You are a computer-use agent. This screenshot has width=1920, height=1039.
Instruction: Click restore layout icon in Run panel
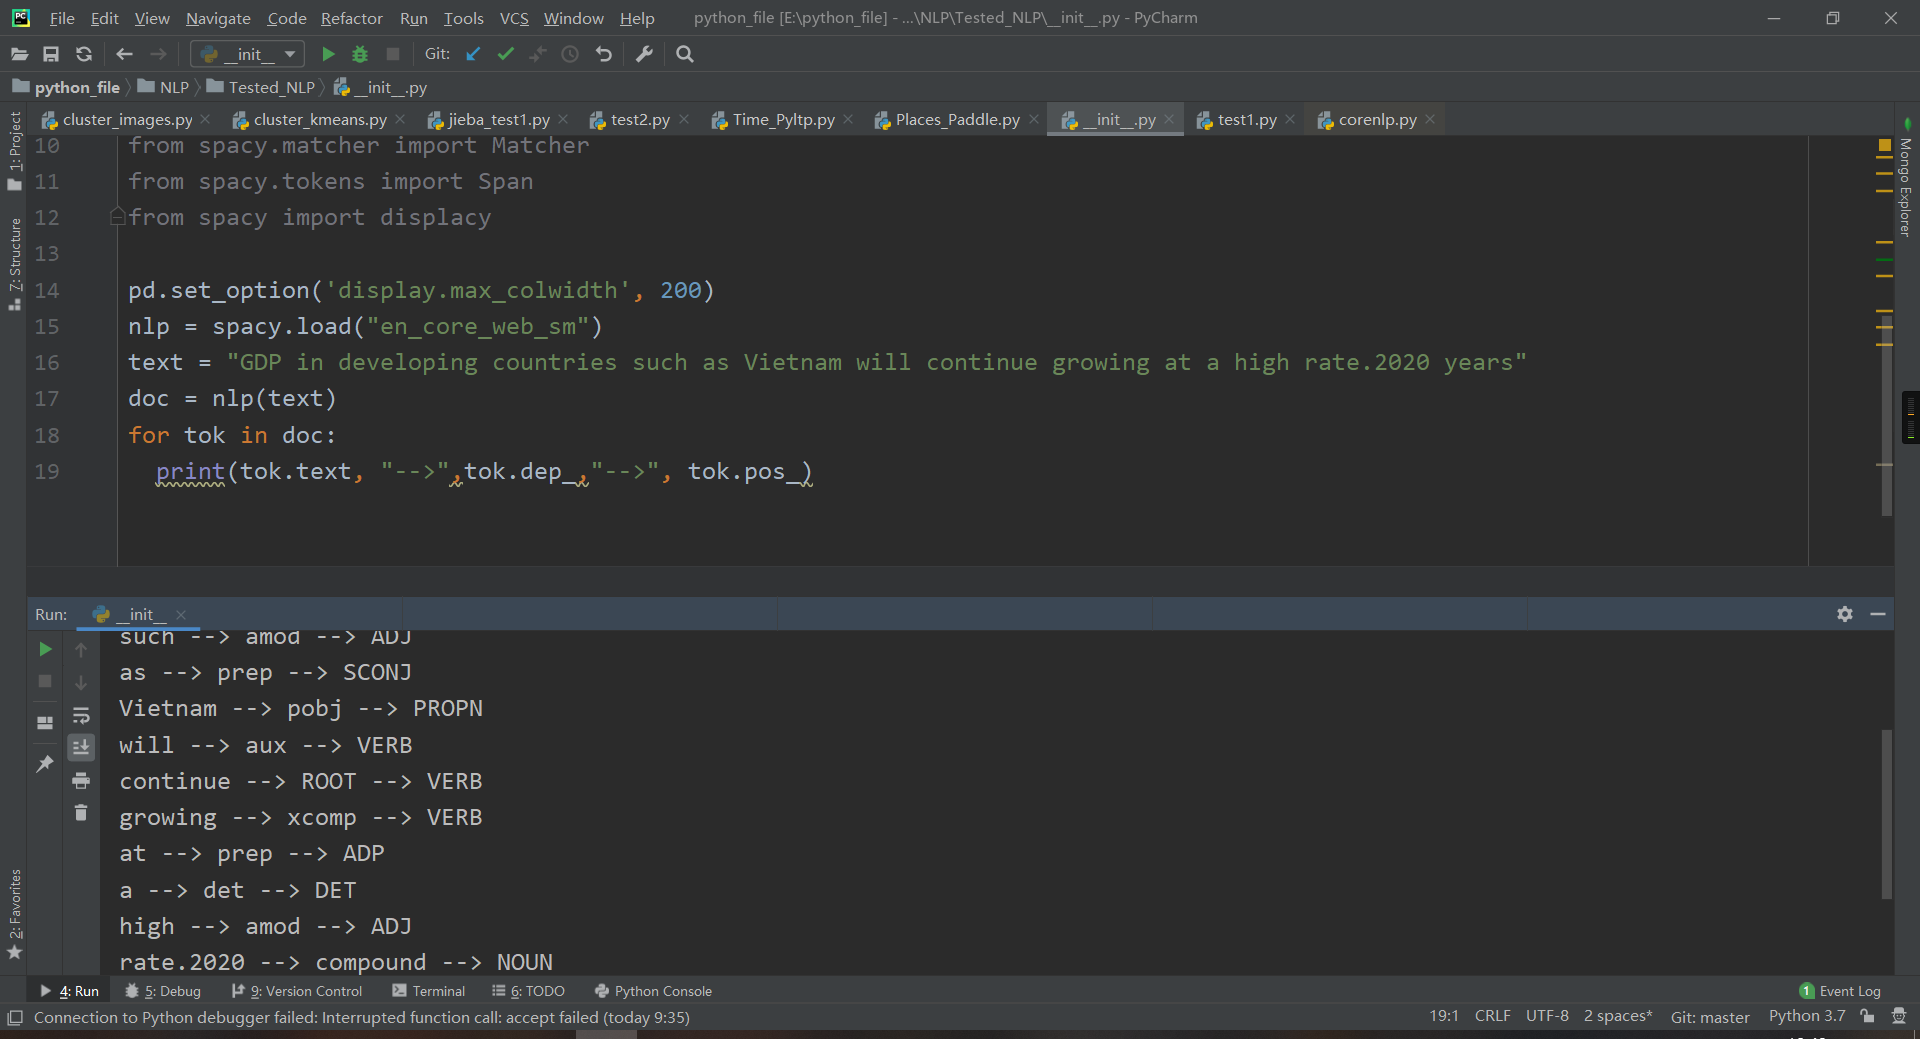(x=45, y=722)
